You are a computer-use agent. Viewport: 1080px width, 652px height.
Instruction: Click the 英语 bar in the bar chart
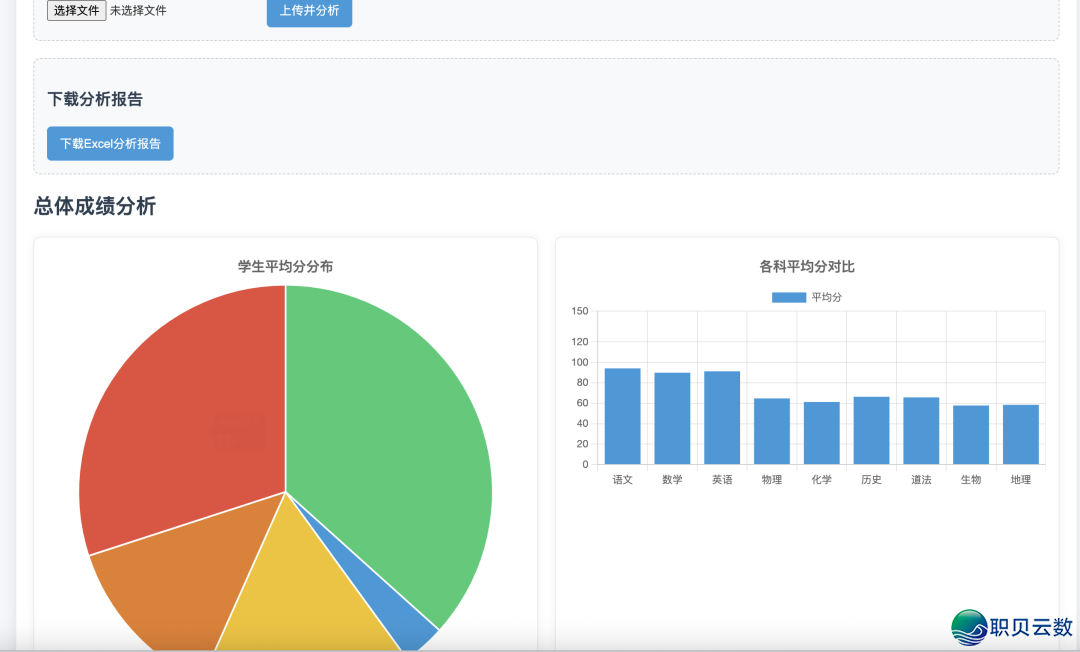click(721, 420)
